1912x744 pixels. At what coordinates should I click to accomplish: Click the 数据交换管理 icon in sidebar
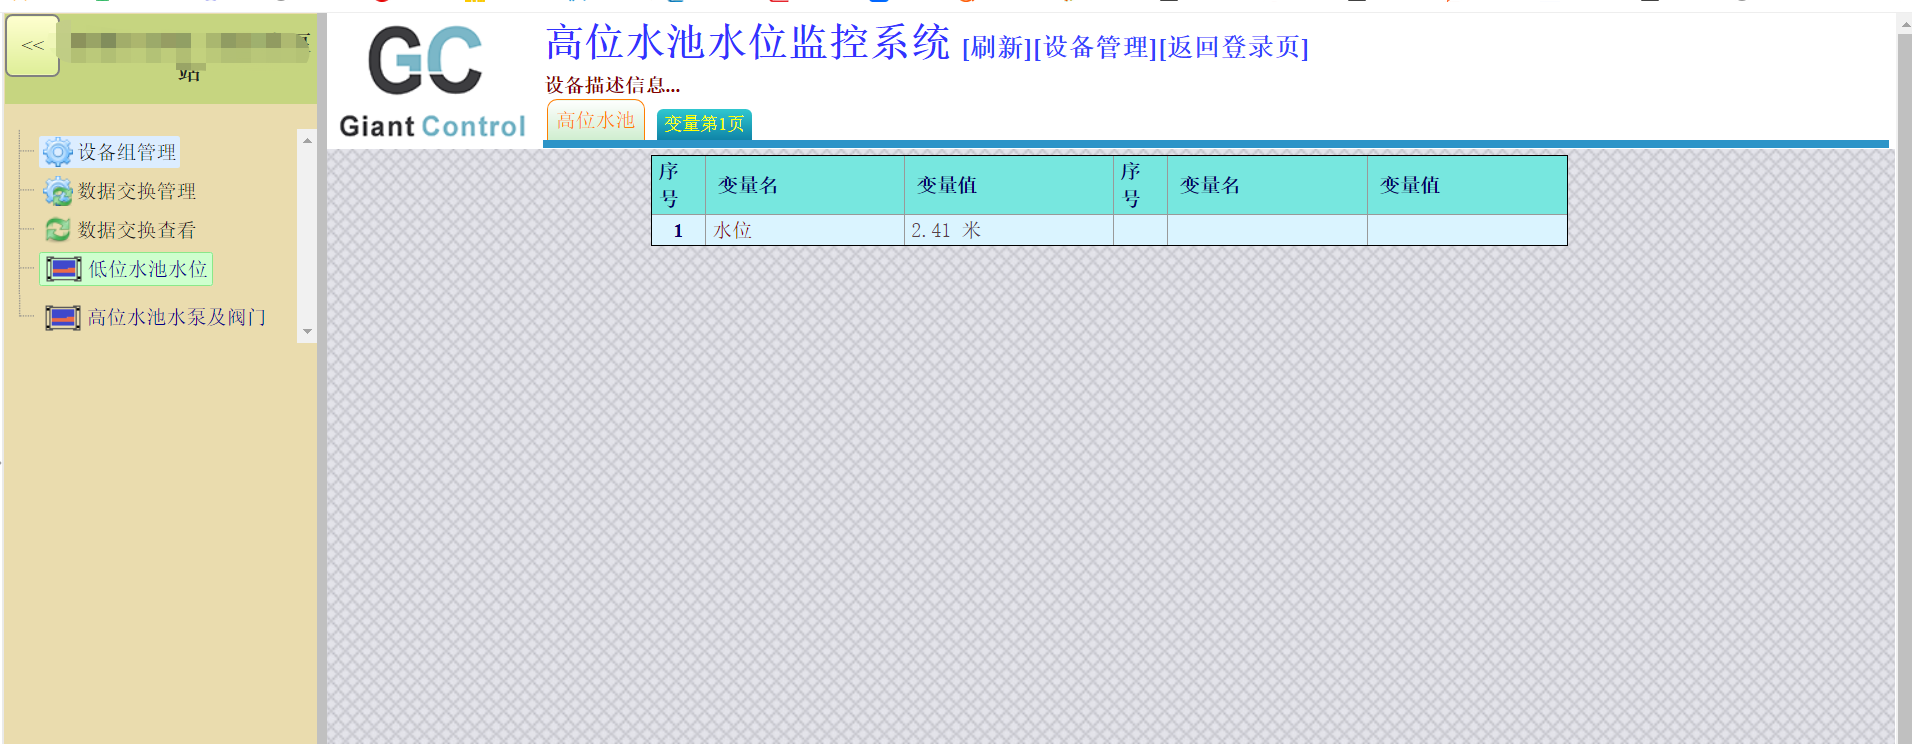pyautogui.click(x=57, y=191)
